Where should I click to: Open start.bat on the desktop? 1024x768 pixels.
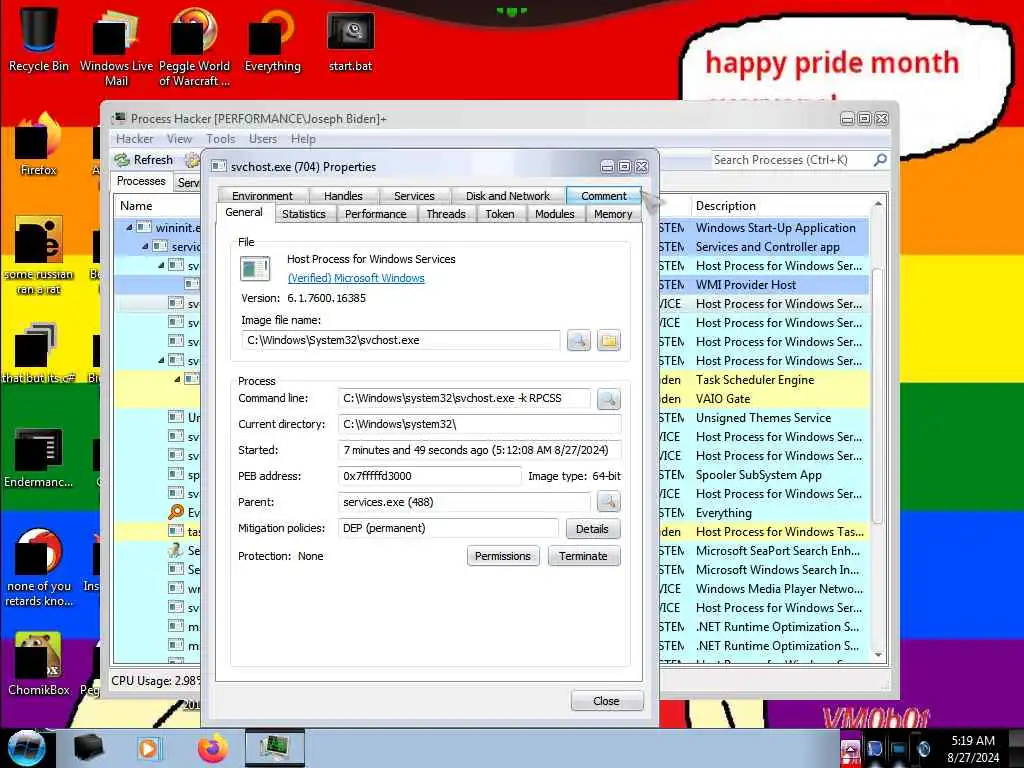tap(351, 40)
